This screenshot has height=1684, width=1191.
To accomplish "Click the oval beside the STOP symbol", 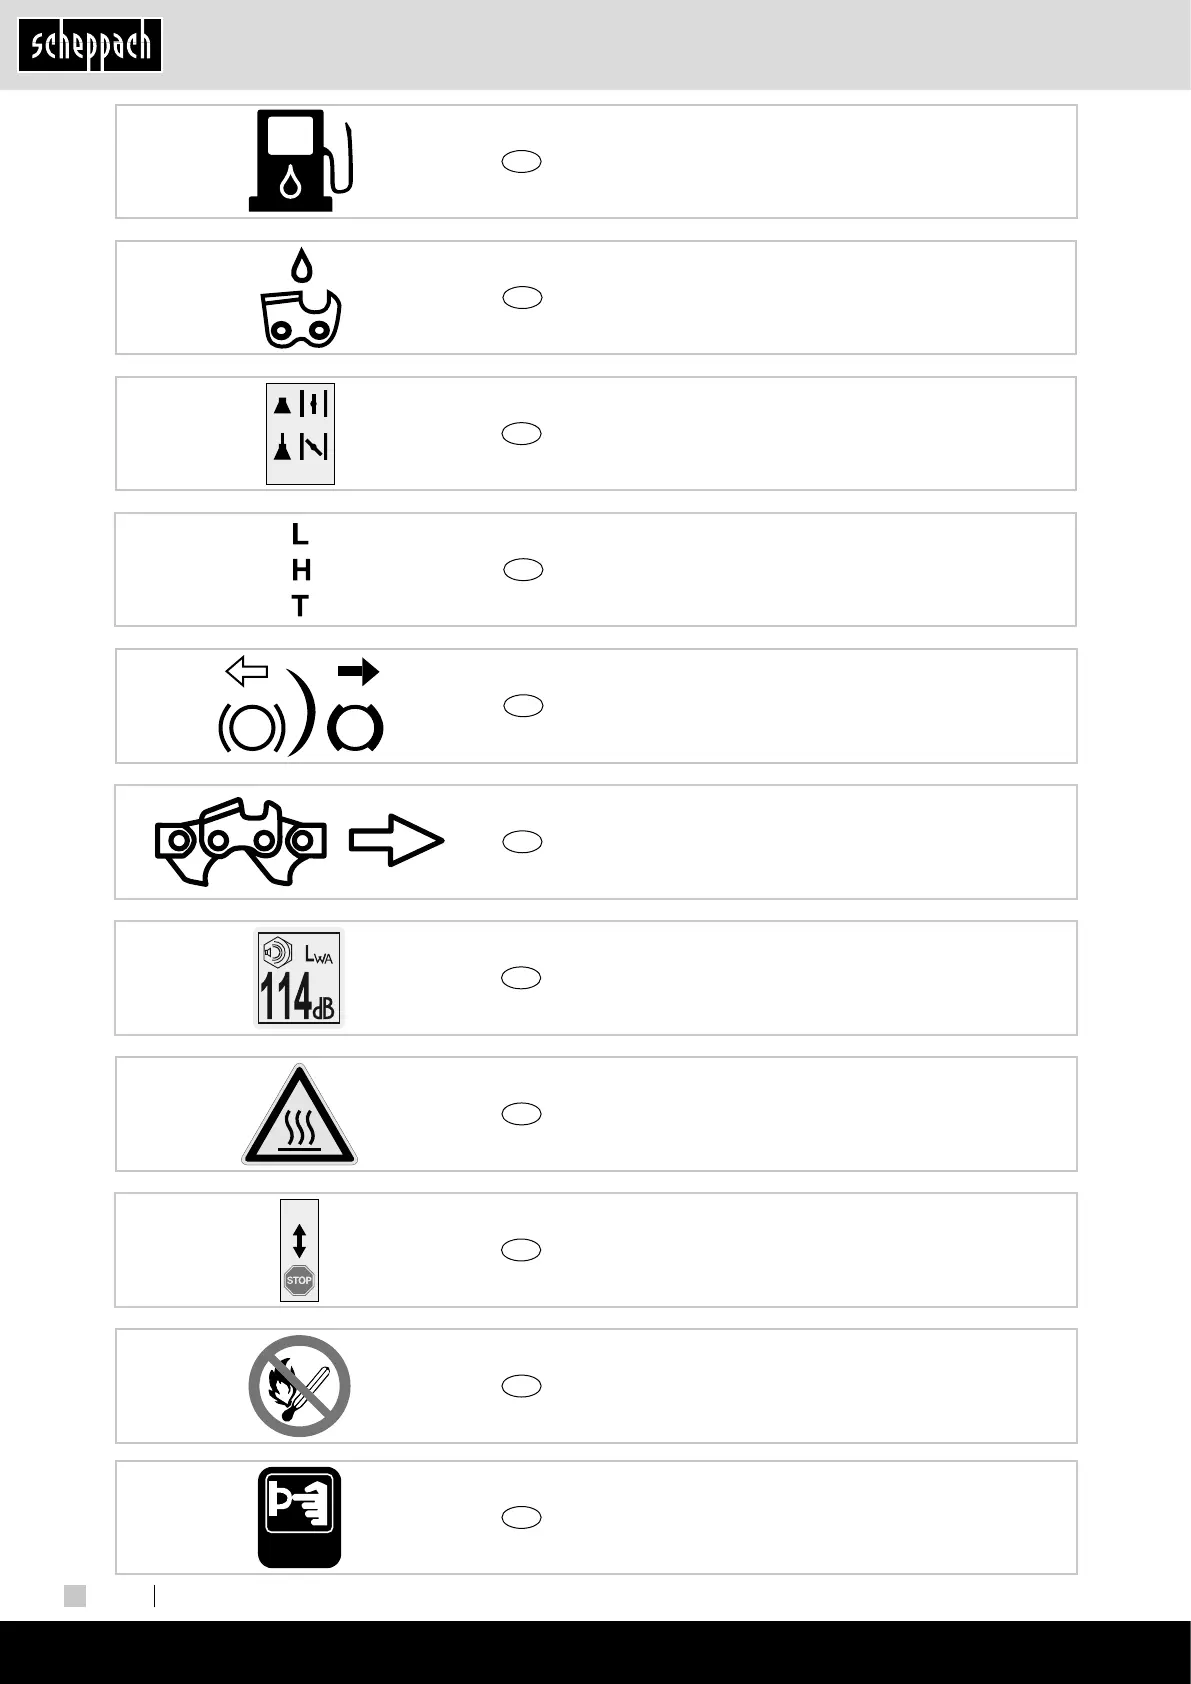I will click(521, 1250).
